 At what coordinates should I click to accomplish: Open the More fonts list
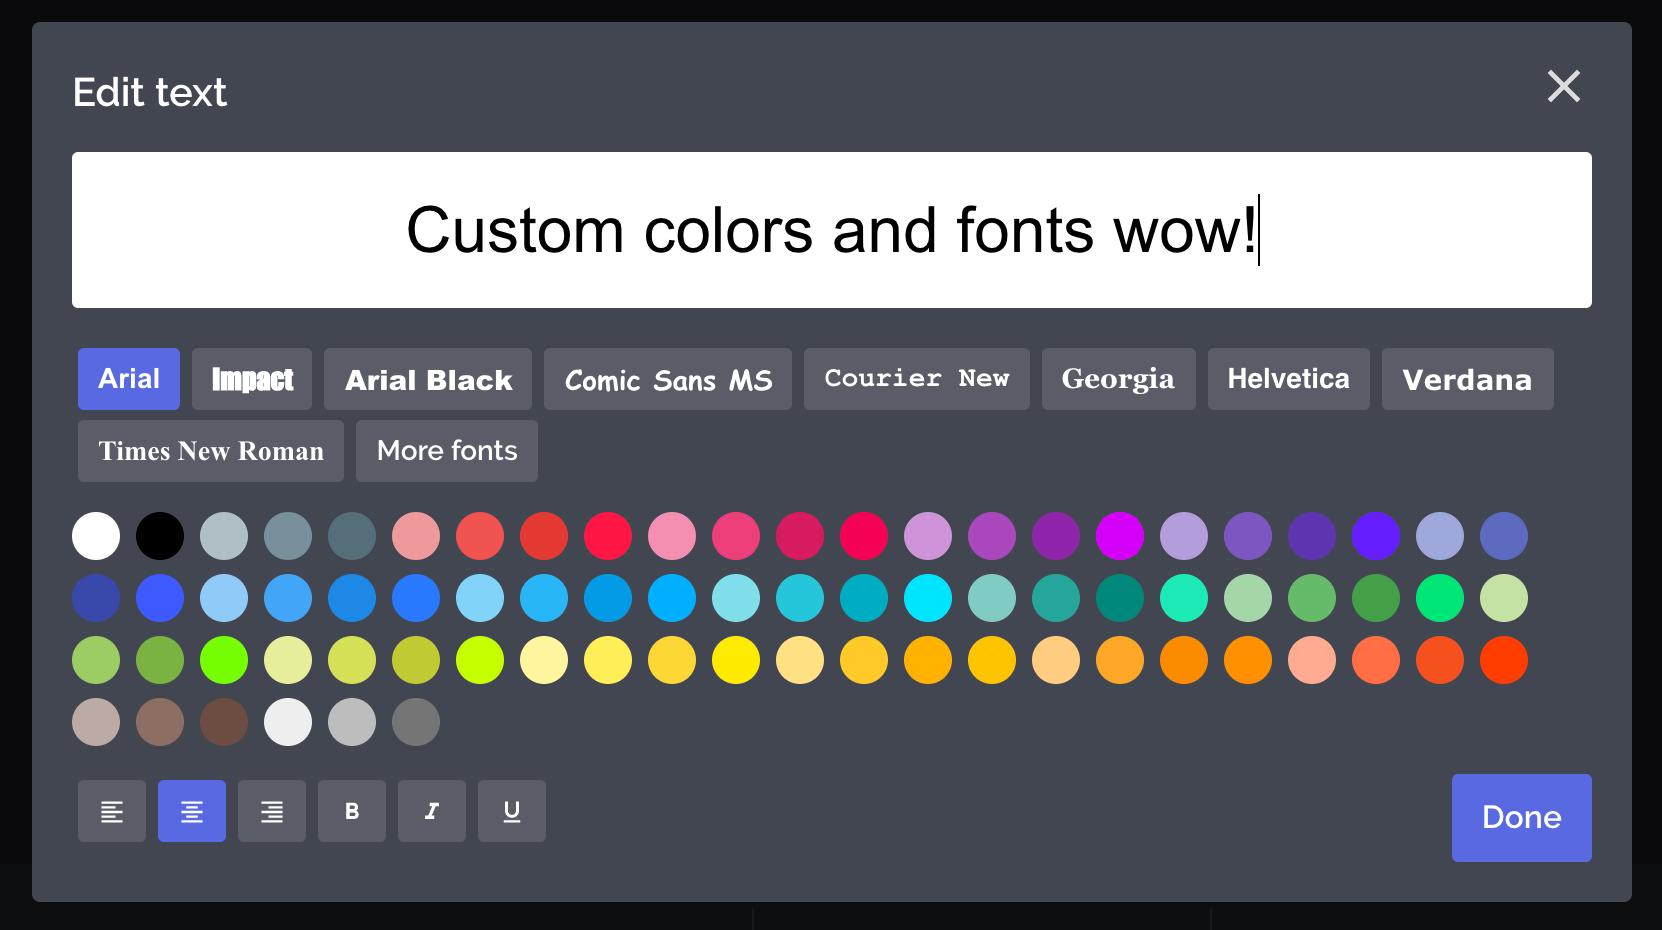tap(447, 451)
